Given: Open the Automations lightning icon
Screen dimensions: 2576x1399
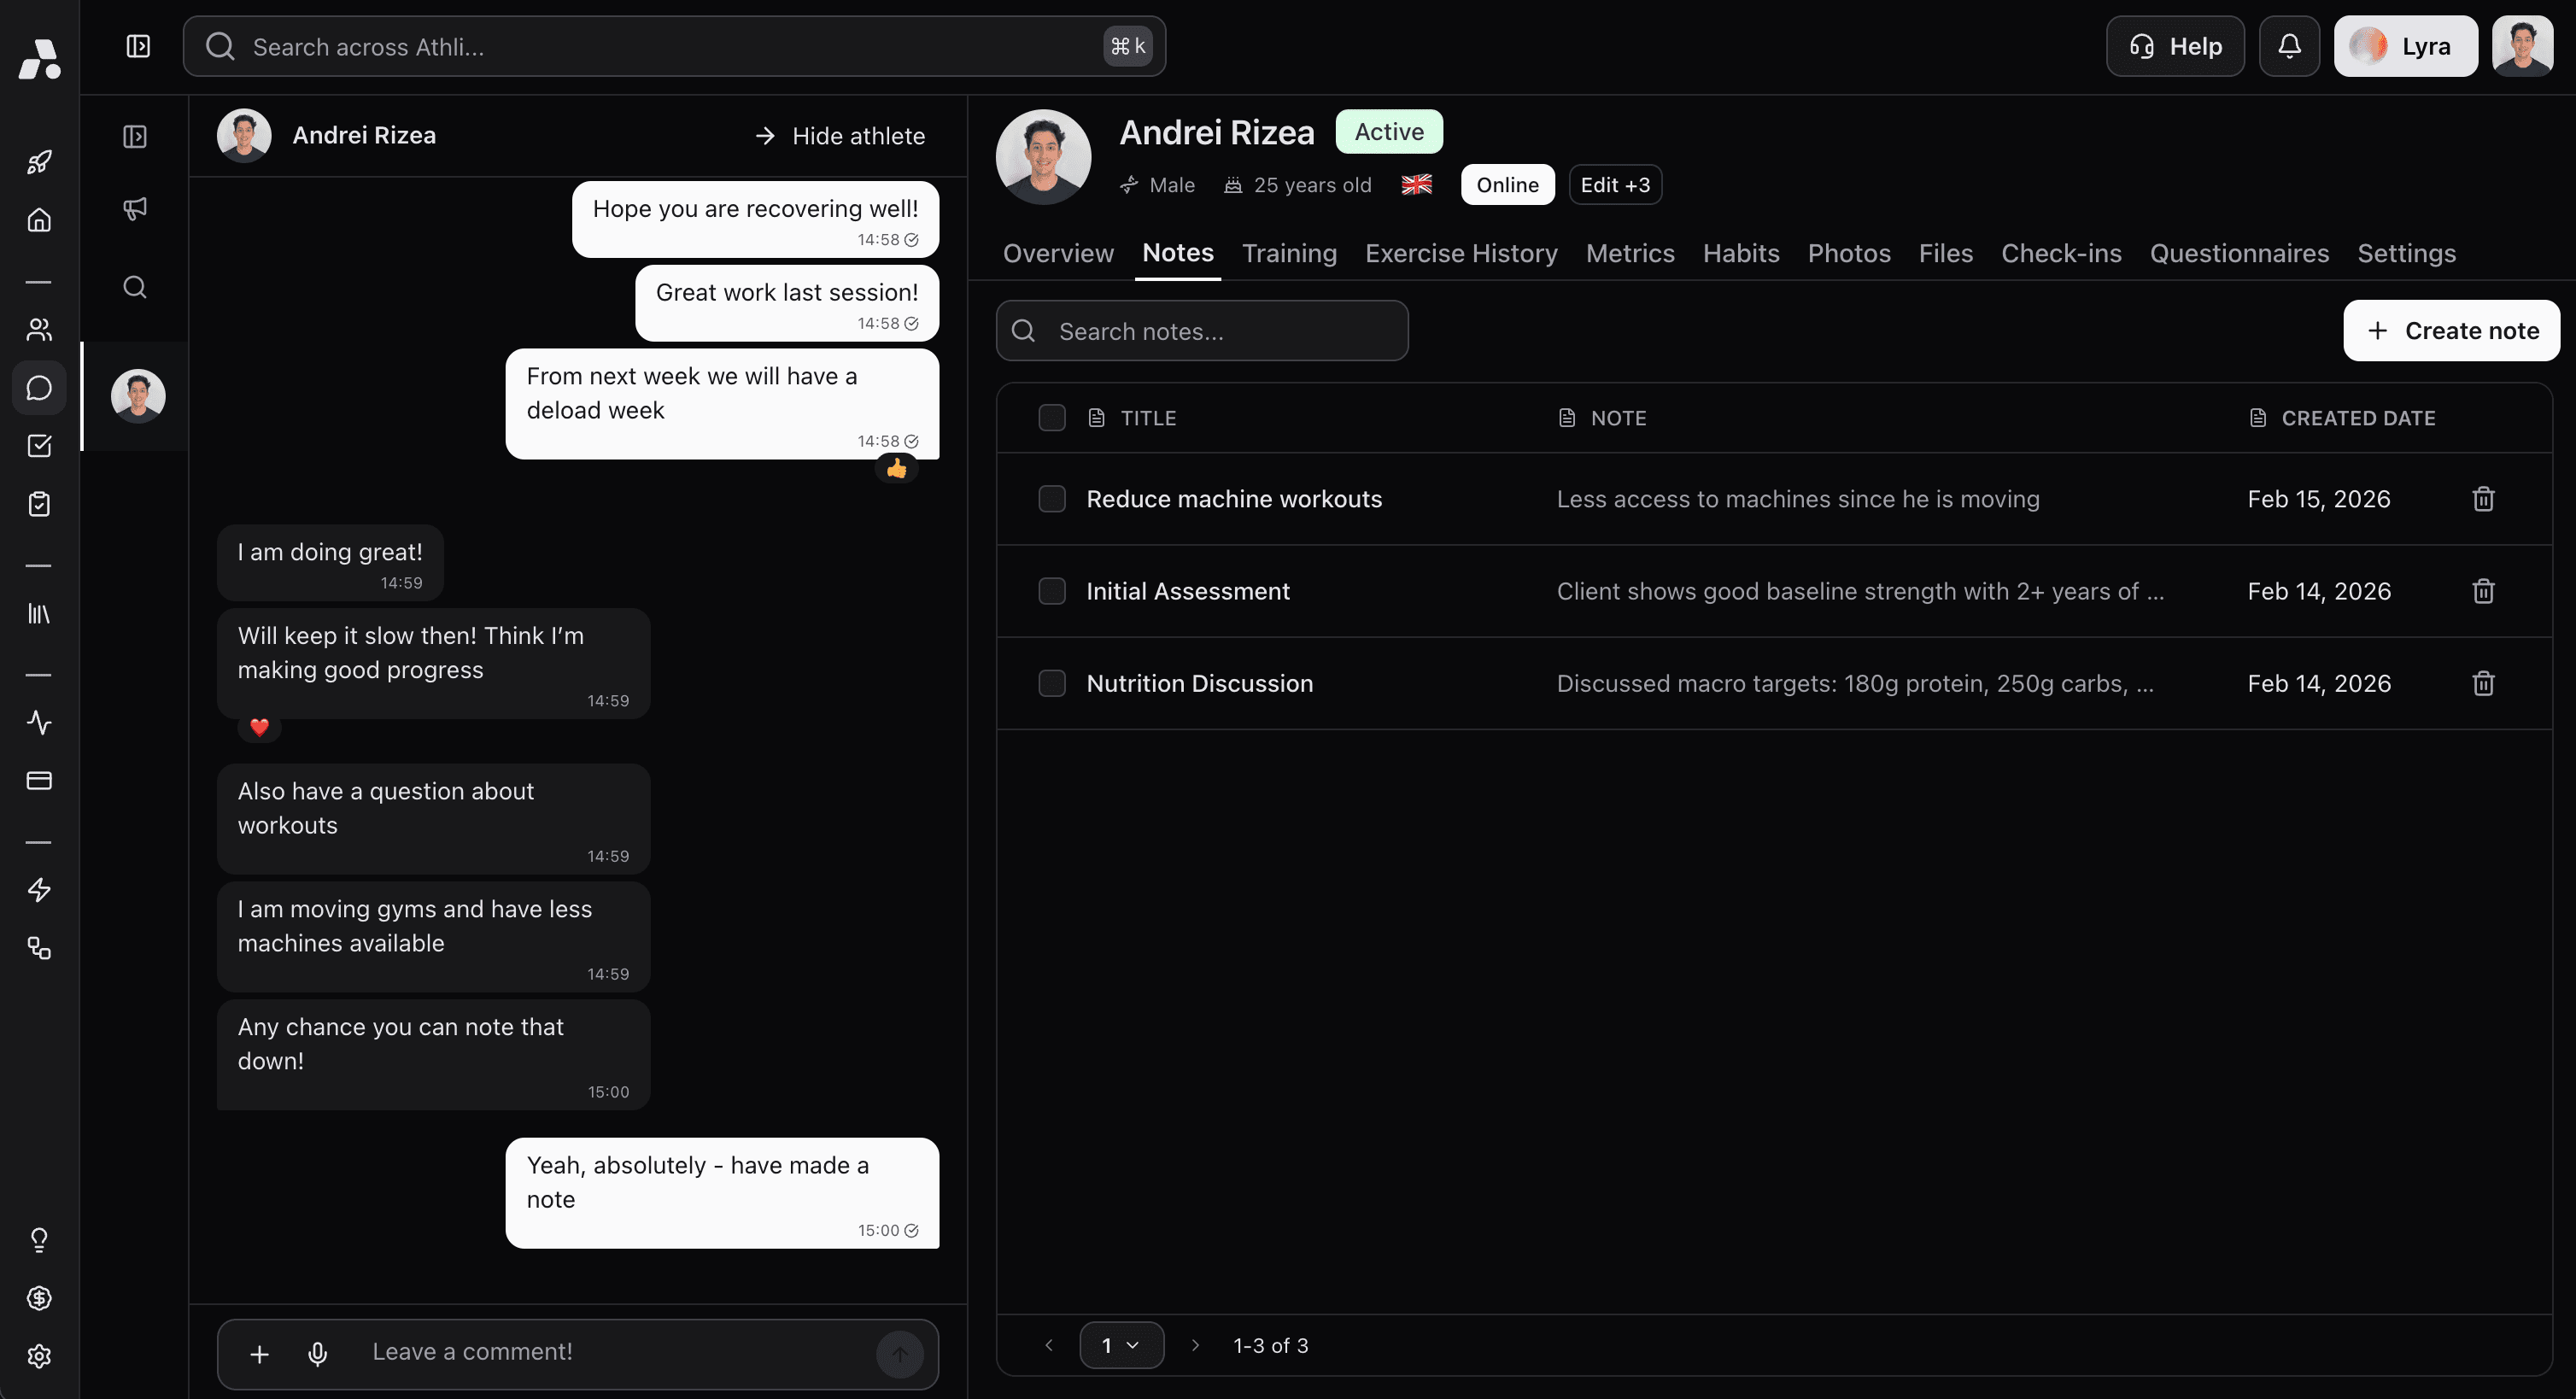Looking at the screenshot, I should [x=40, y=890].
